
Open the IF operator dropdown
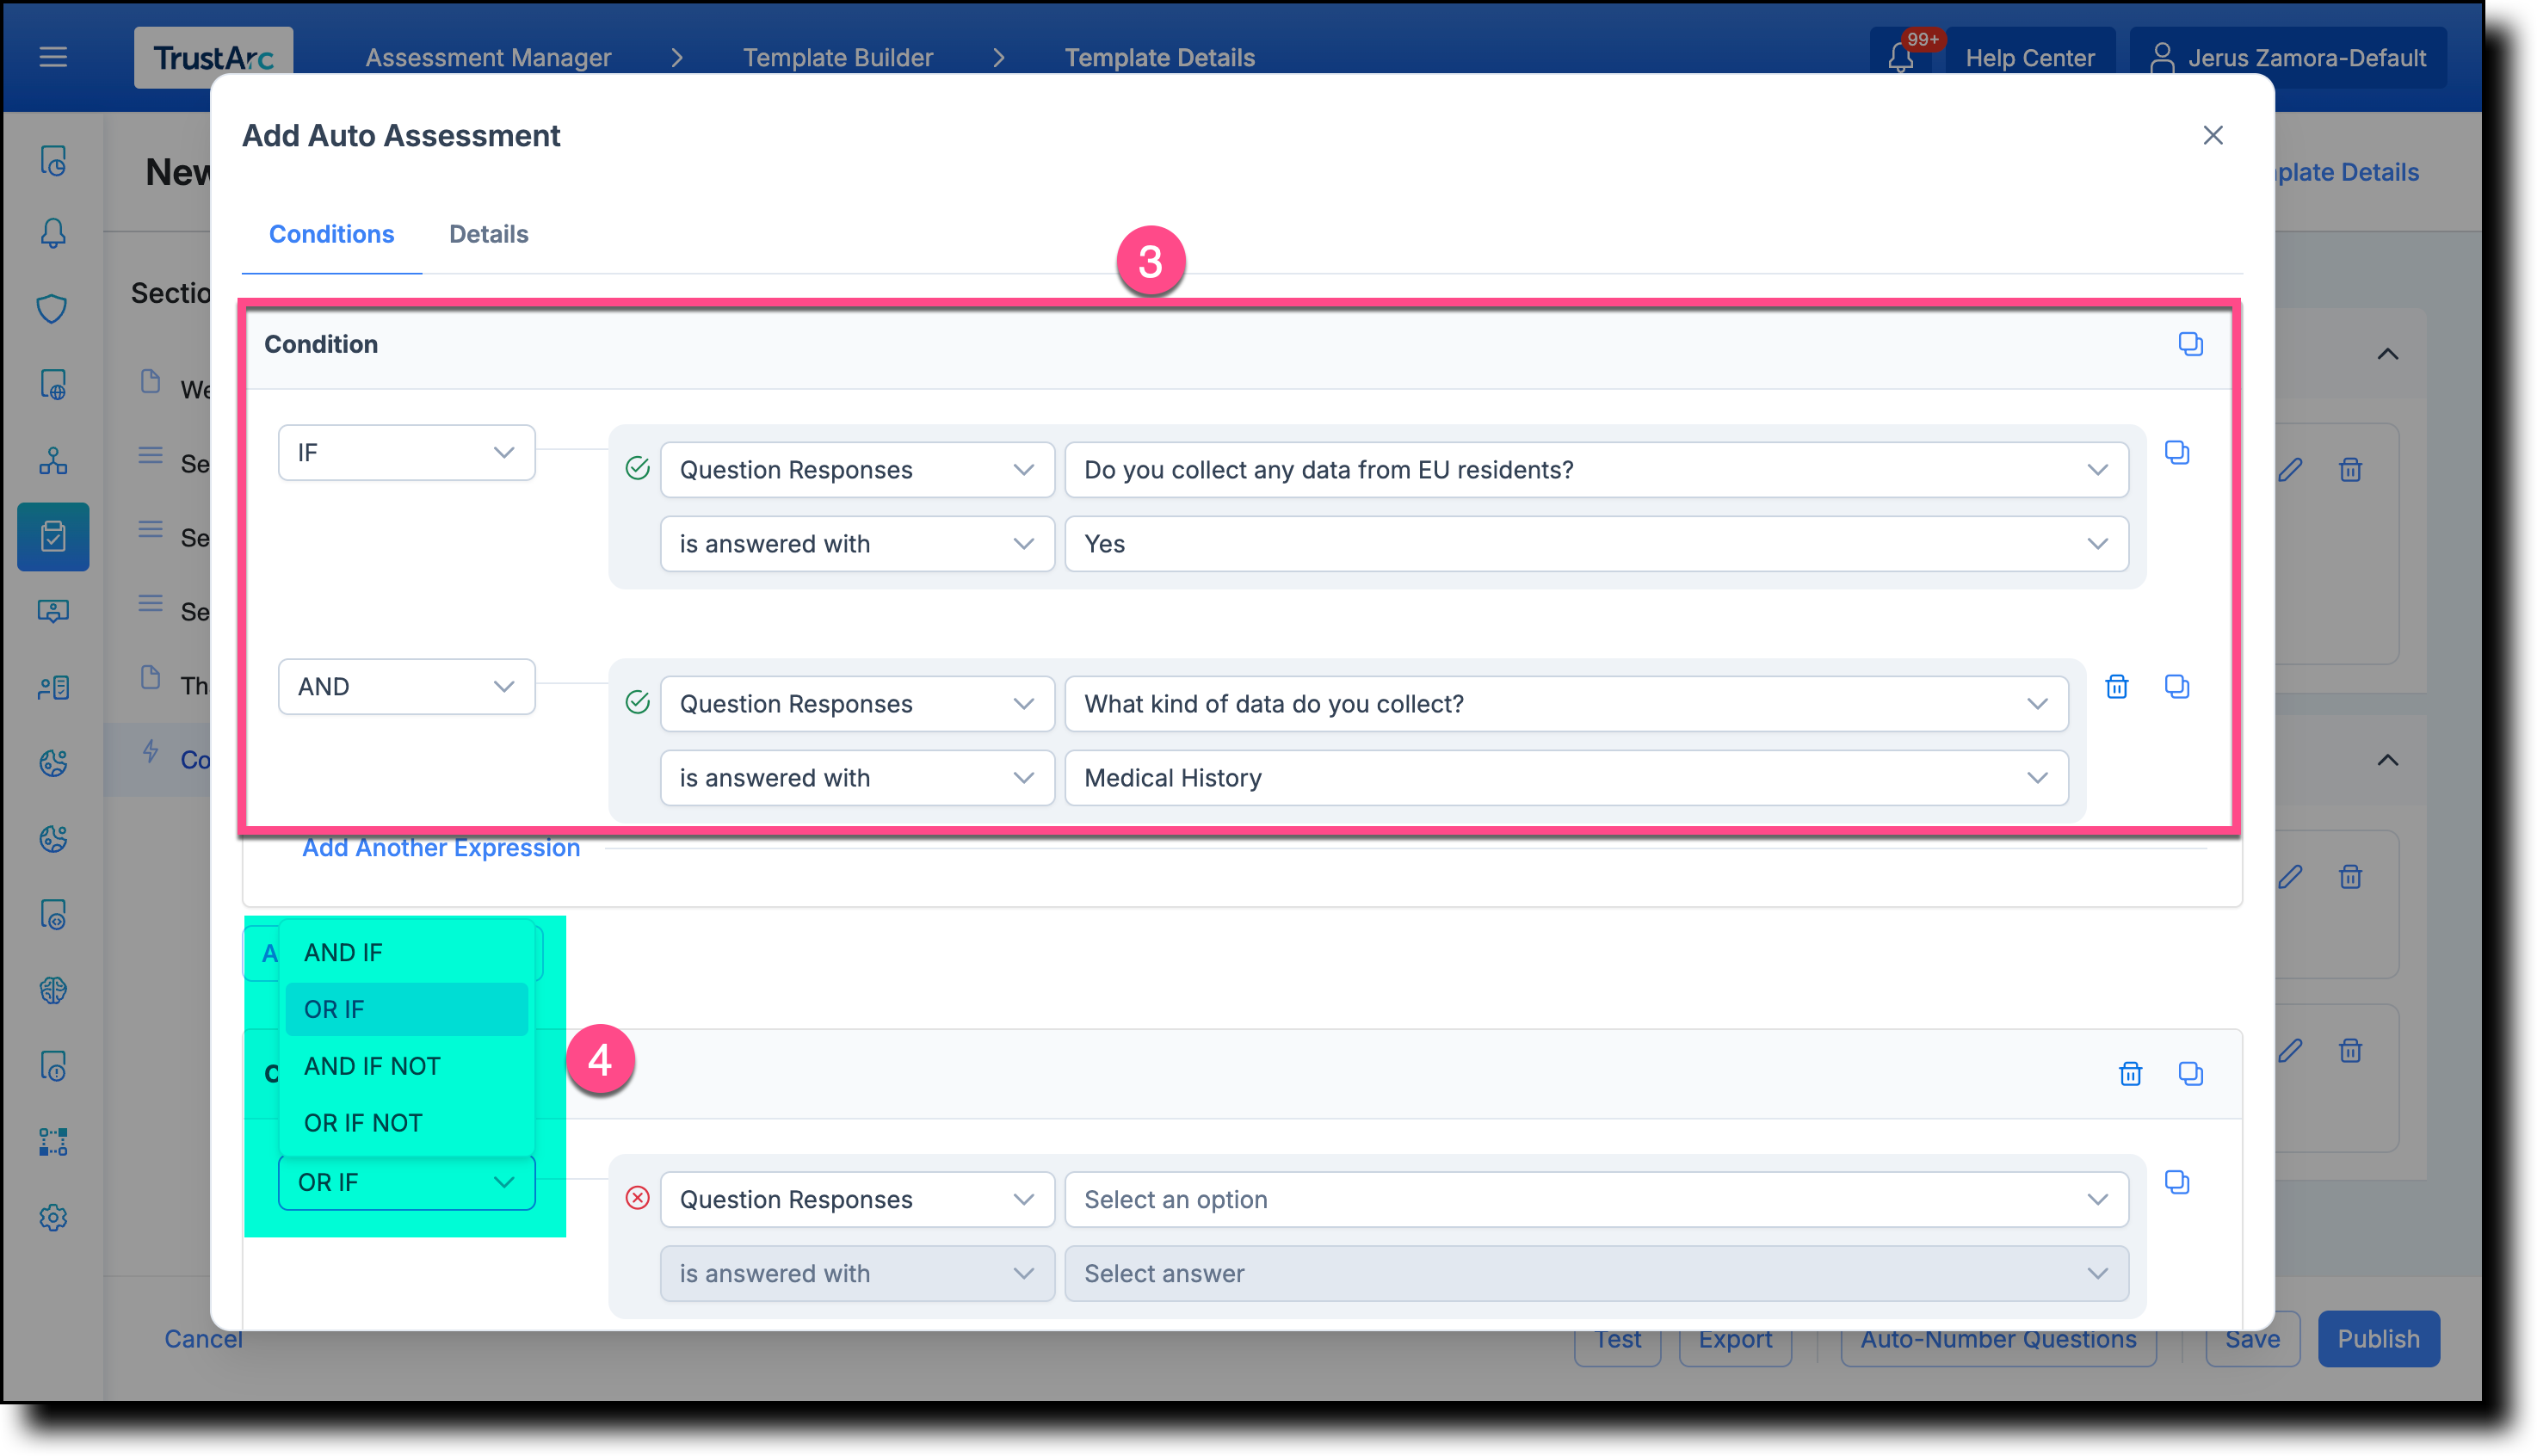[406, 453]
